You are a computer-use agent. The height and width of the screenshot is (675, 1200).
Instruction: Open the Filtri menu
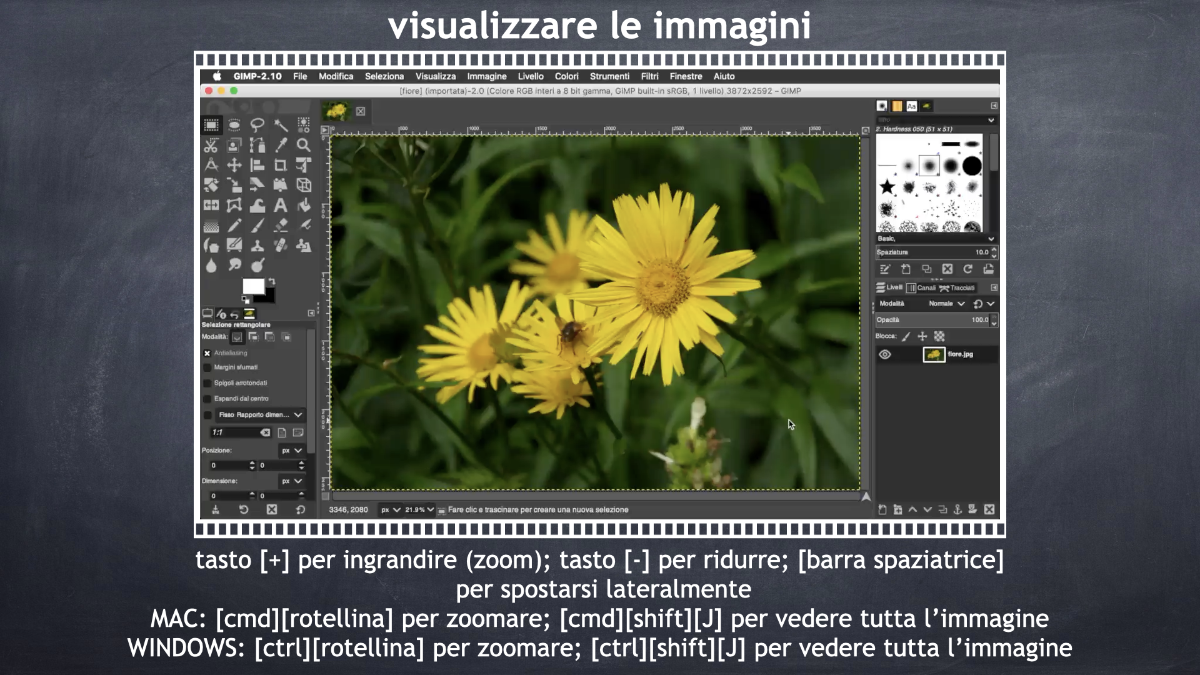pos(649,76)
